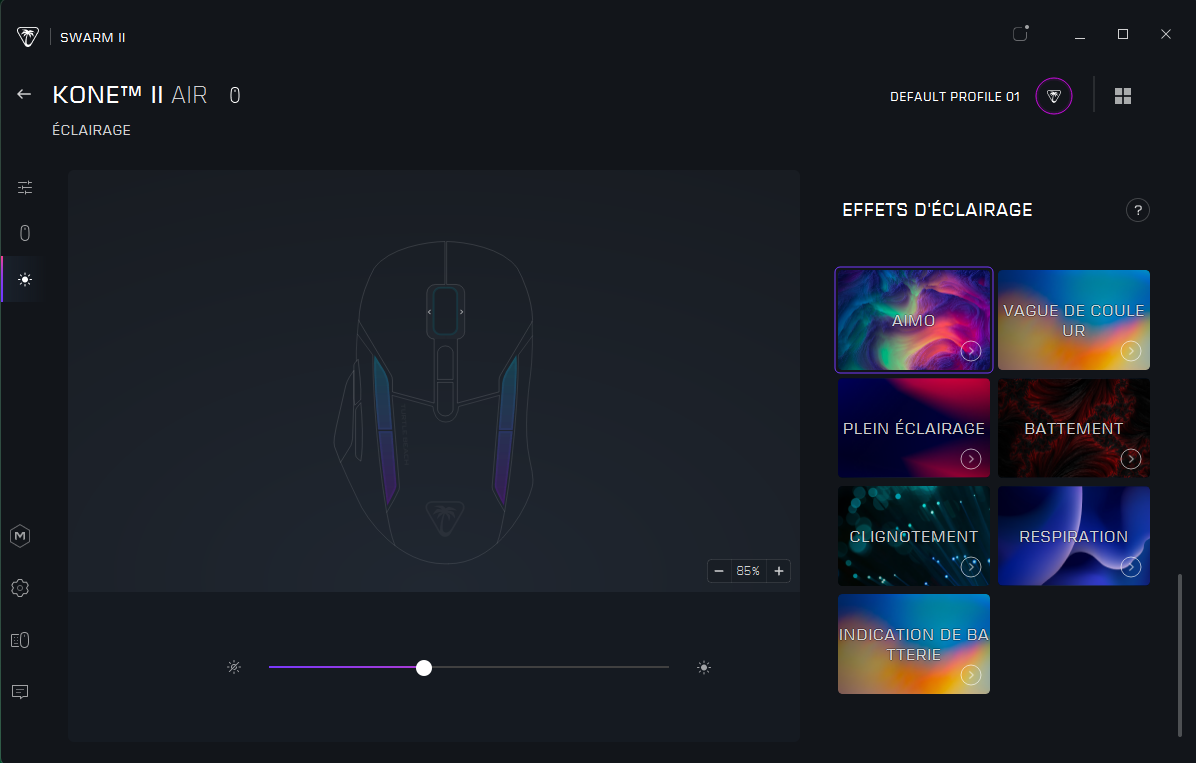Screen dimensions: 1196x763
Task: Expand the Battement effect arrow
Action: coord(1130,459)
